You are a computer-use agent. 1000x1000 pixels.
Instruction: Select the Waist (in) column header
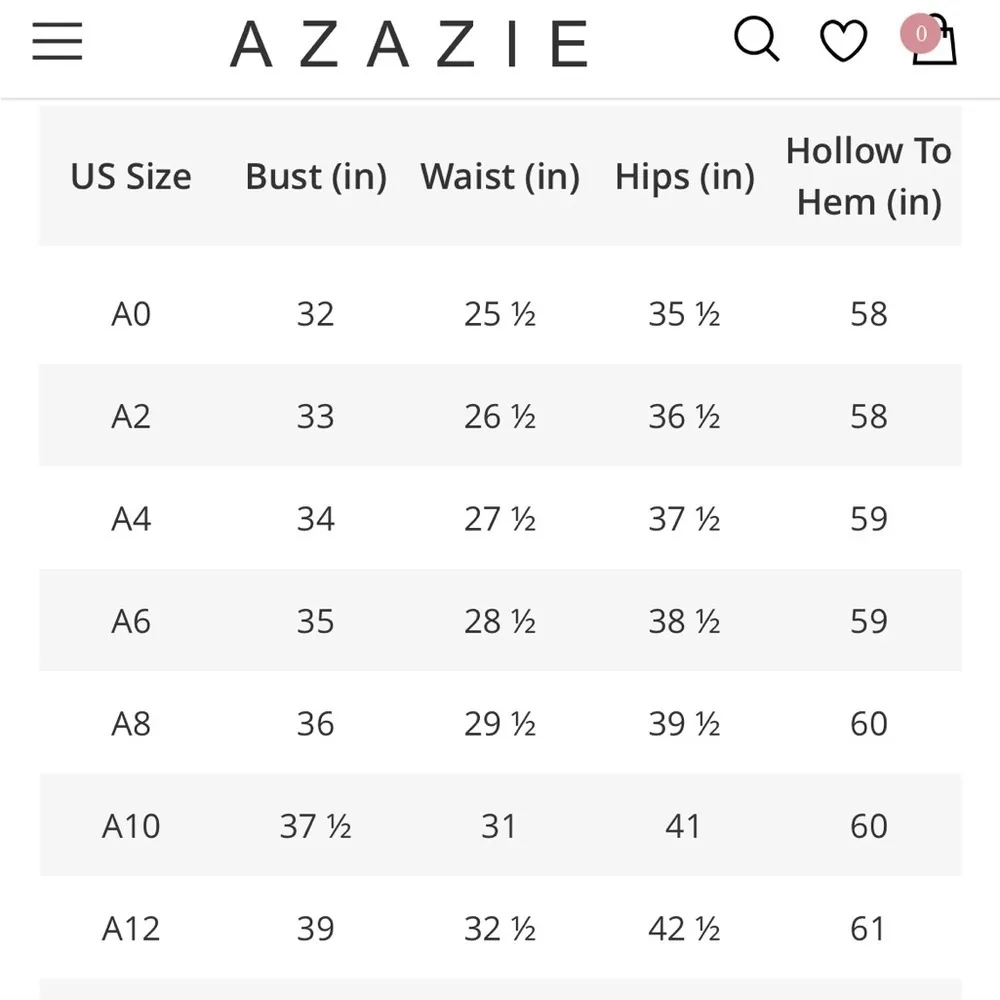point(500,177)
